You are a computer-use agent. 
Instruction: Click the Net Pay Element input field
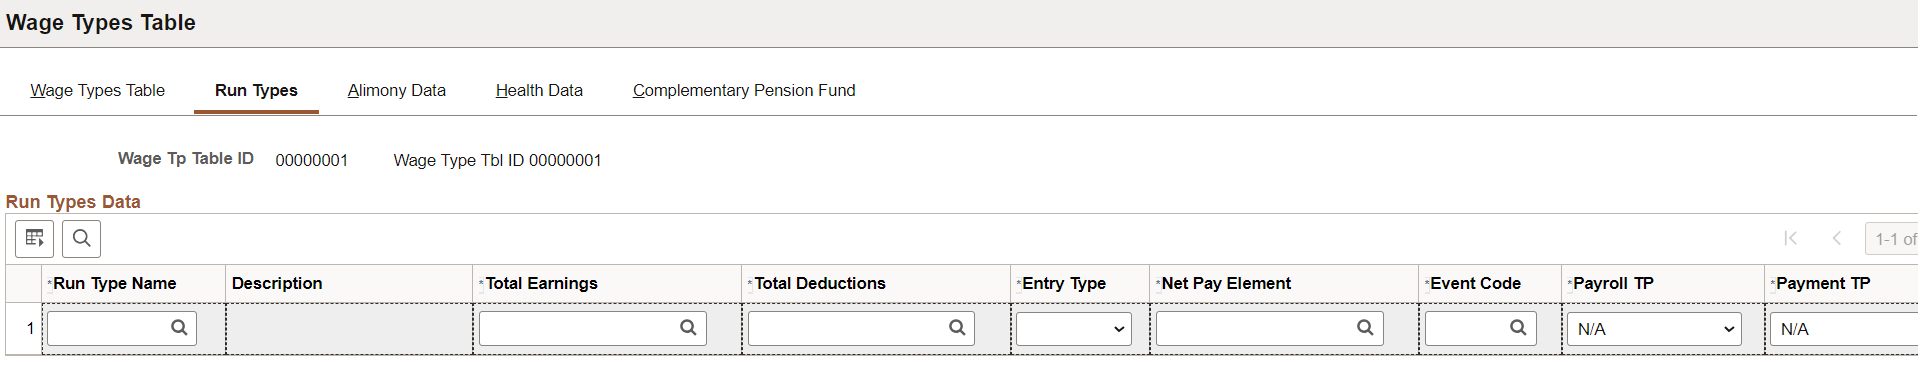point(1270,328)
